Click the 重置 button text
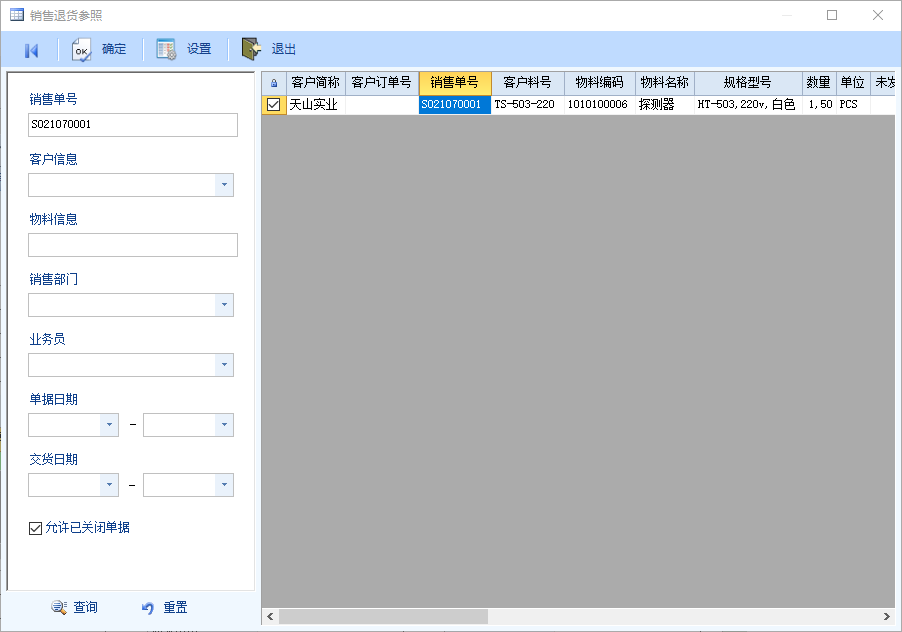Screen dimensions: 902x632 click(x=175, y=607)
